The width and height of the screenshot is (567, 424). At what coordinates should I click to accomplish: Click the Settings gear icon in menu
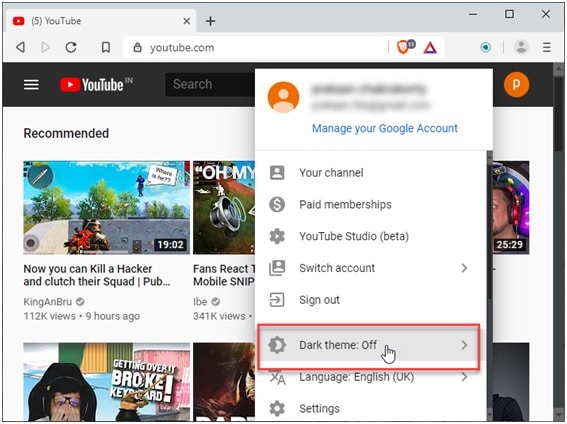coord(277,408)
